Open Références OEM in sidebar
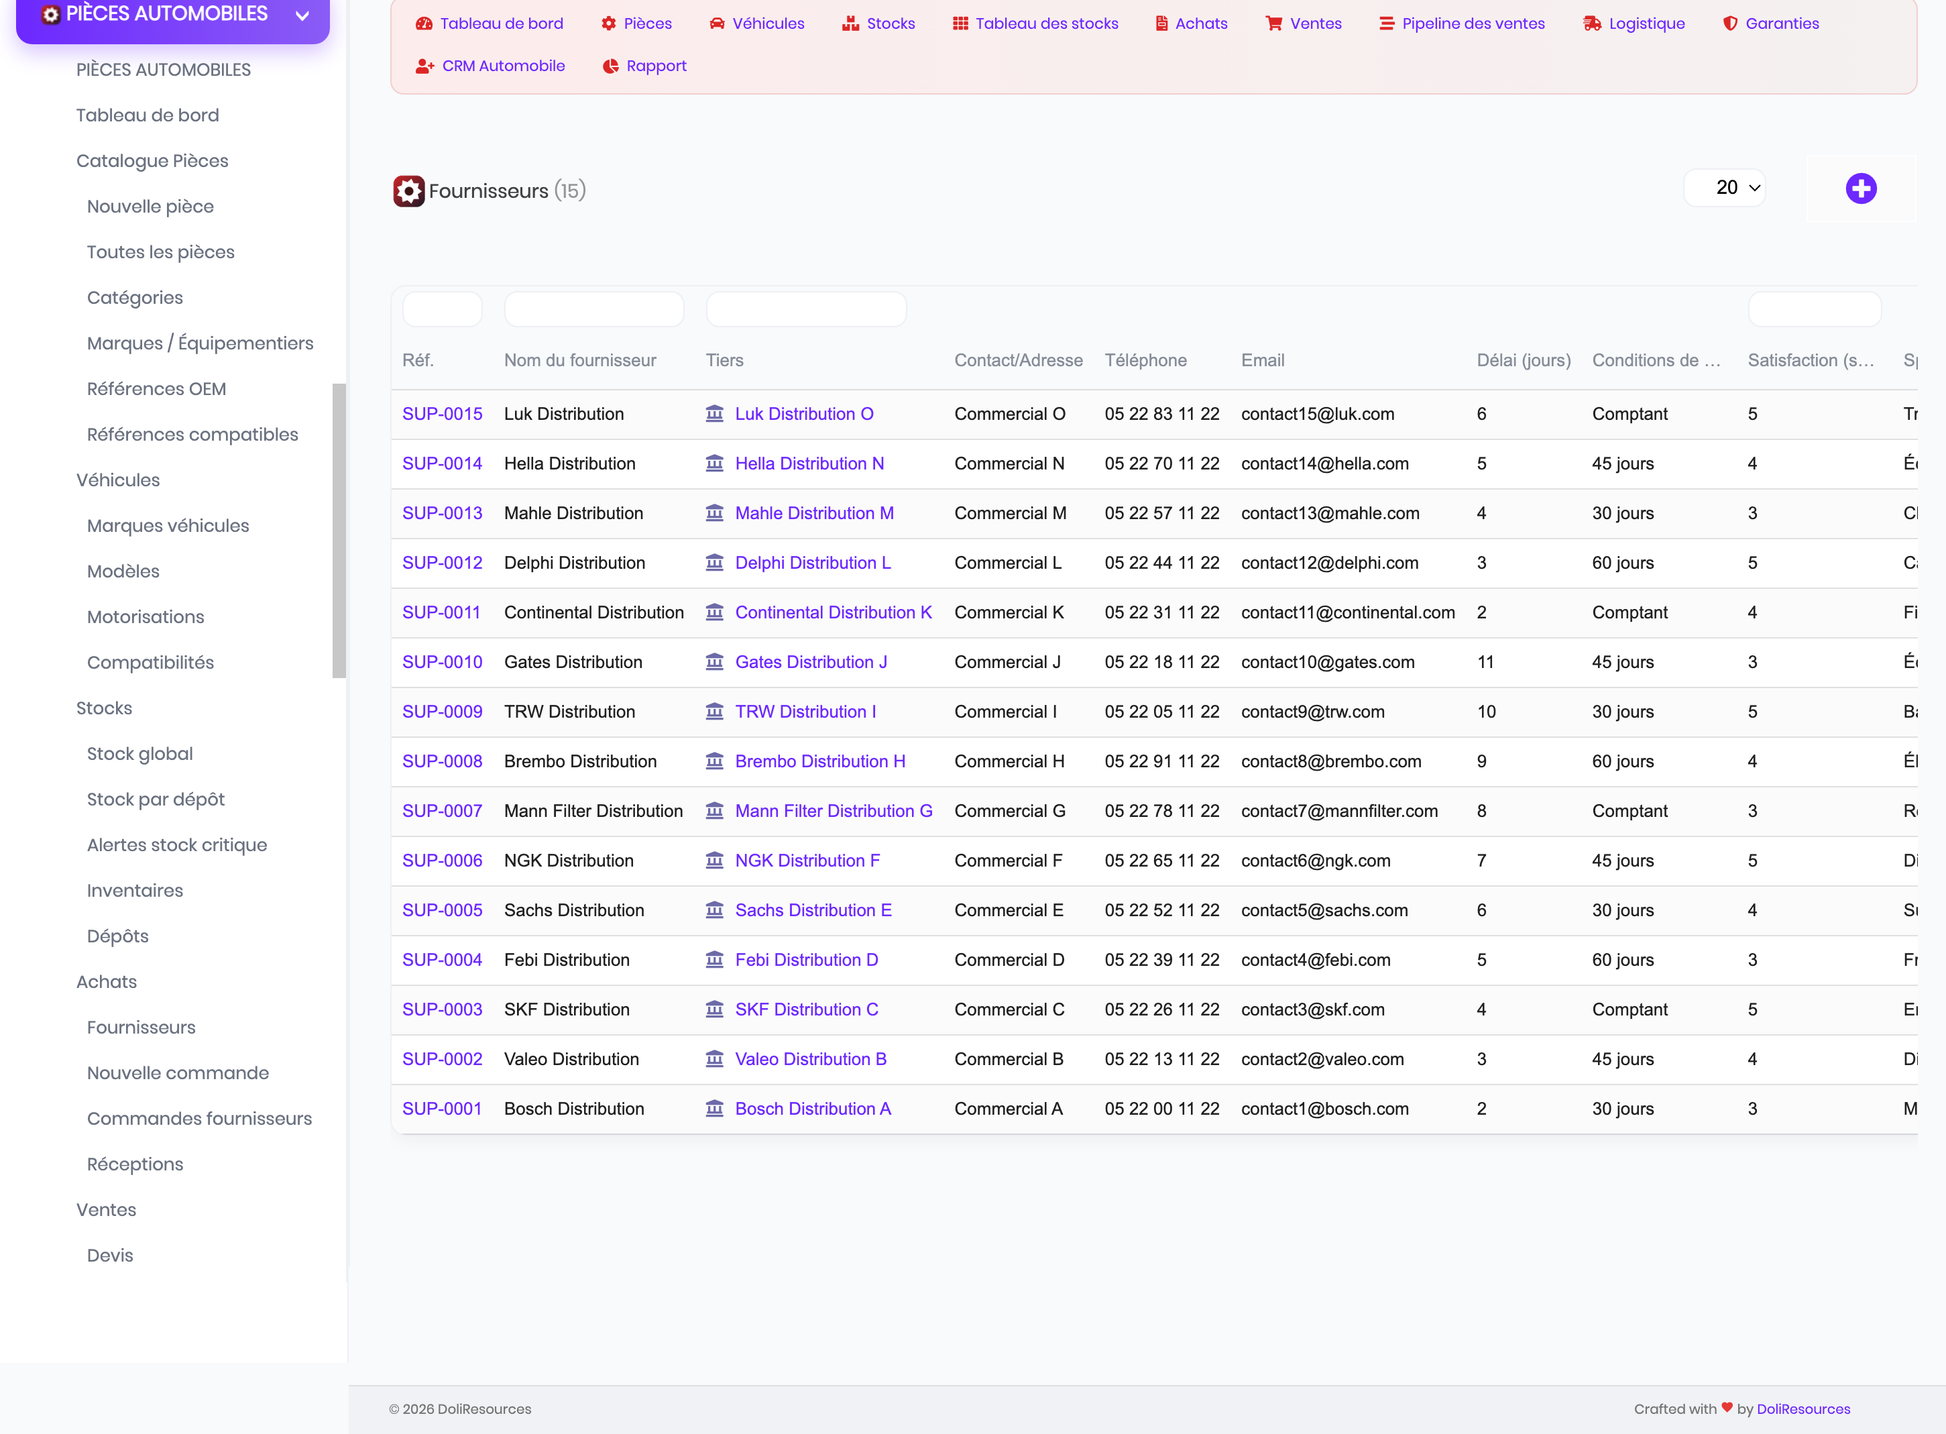1946x1434 pixels. click(x=156, y=389)
